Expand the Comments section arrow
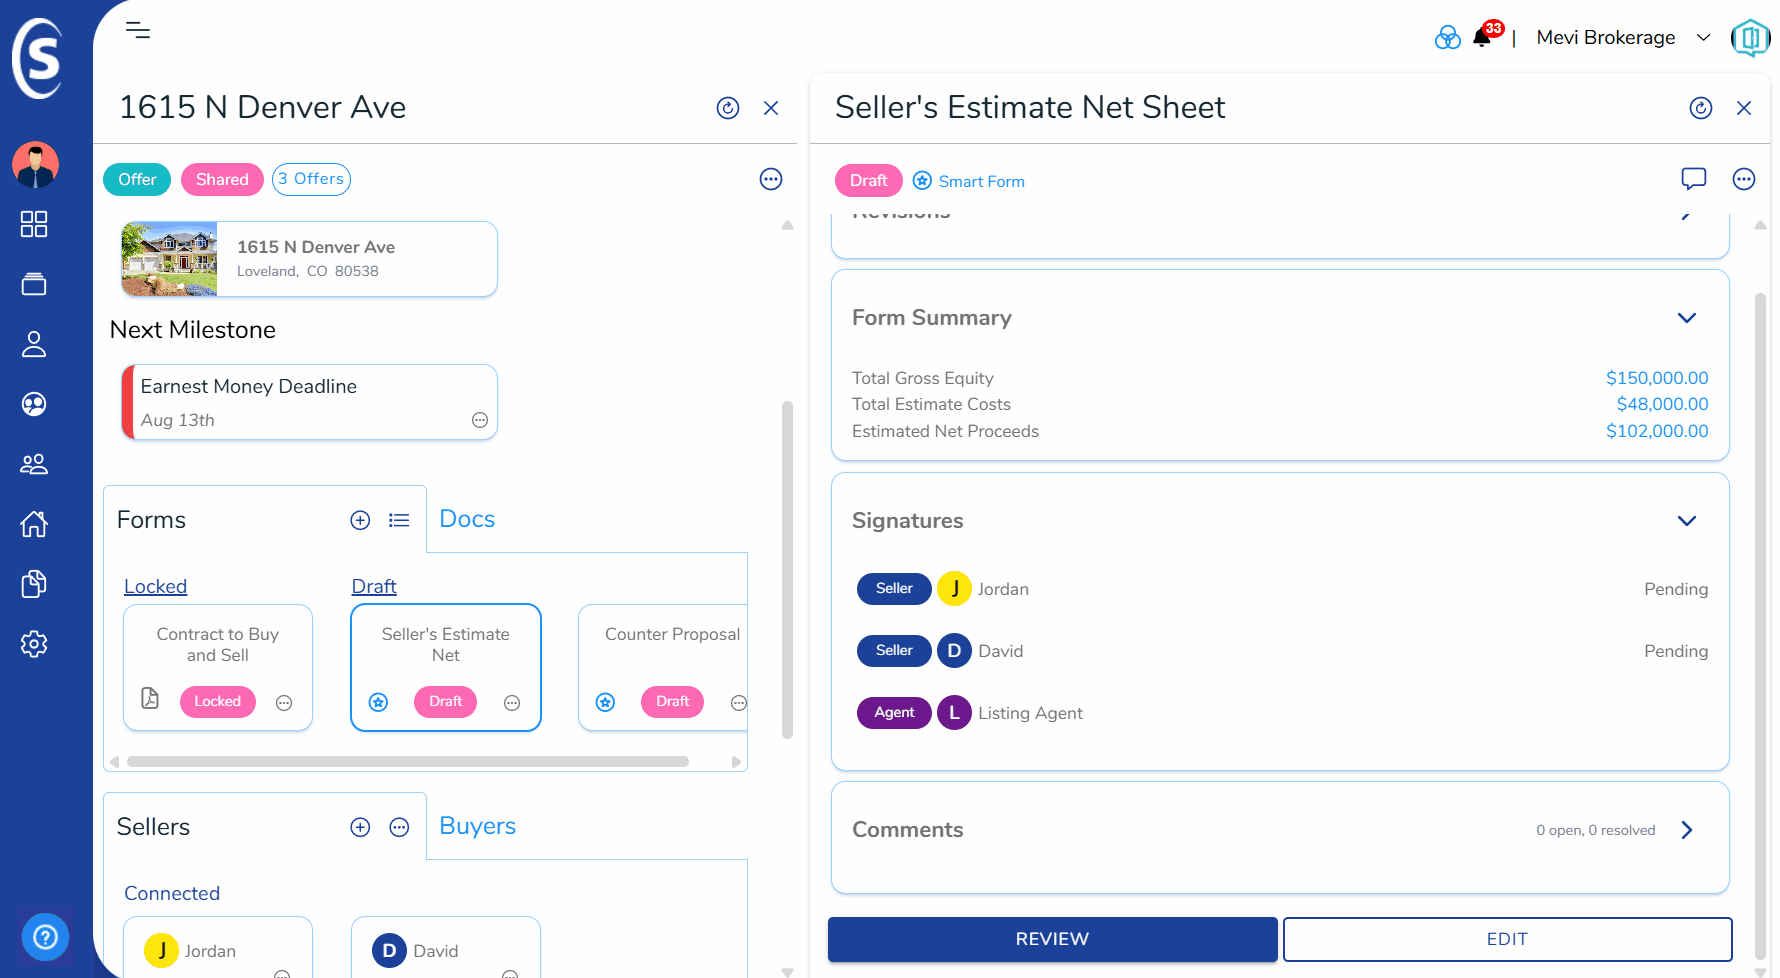The width and height of the screenshot is (1780, 978). click(x=1687, y=830)
